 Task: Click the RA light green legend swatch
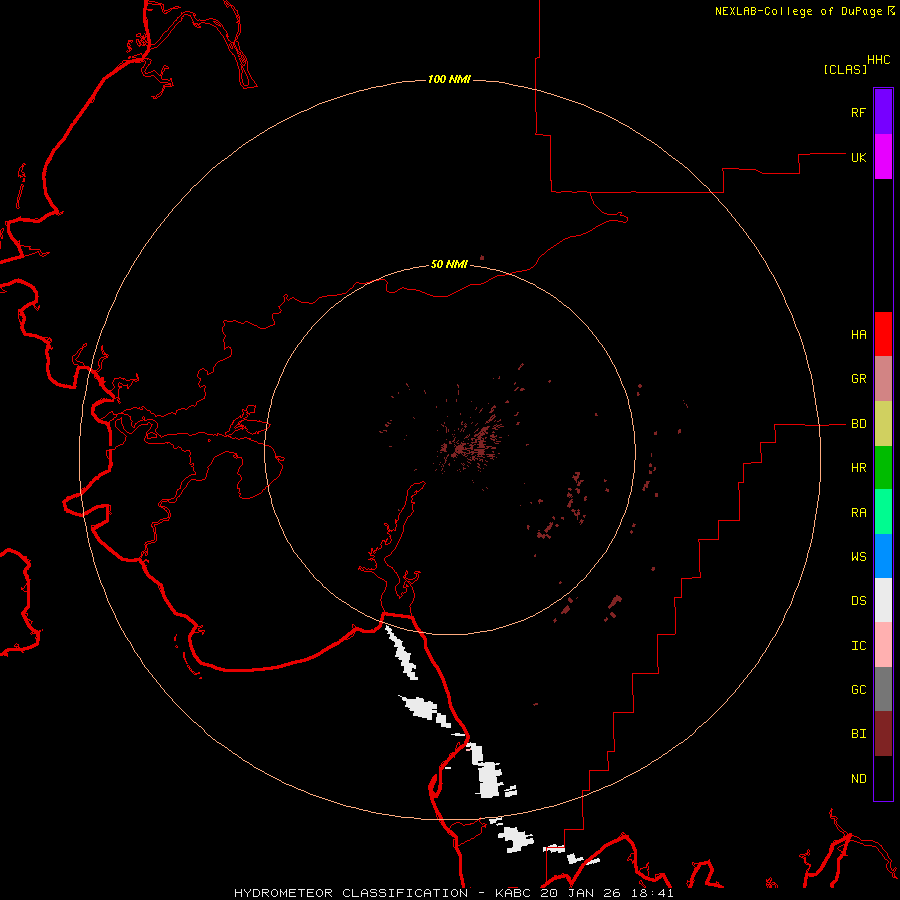883,512
